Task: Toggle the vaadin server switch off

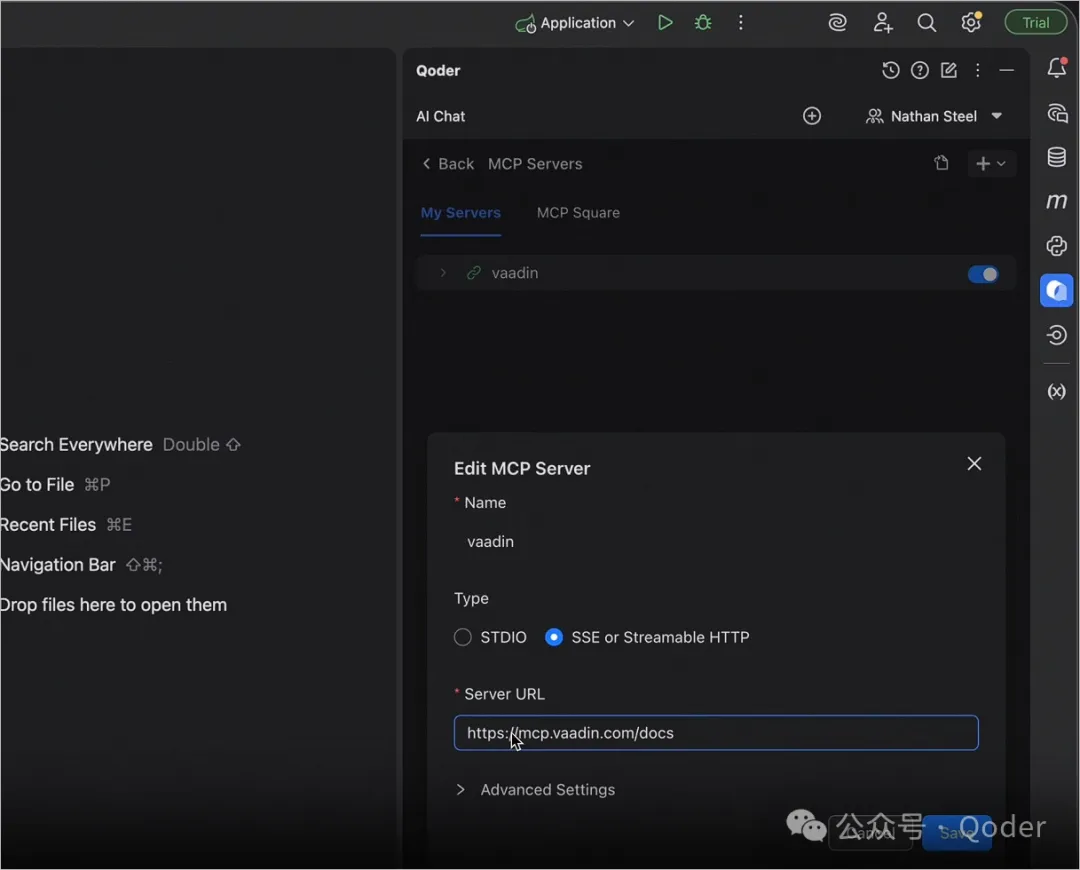Action: 983,274
